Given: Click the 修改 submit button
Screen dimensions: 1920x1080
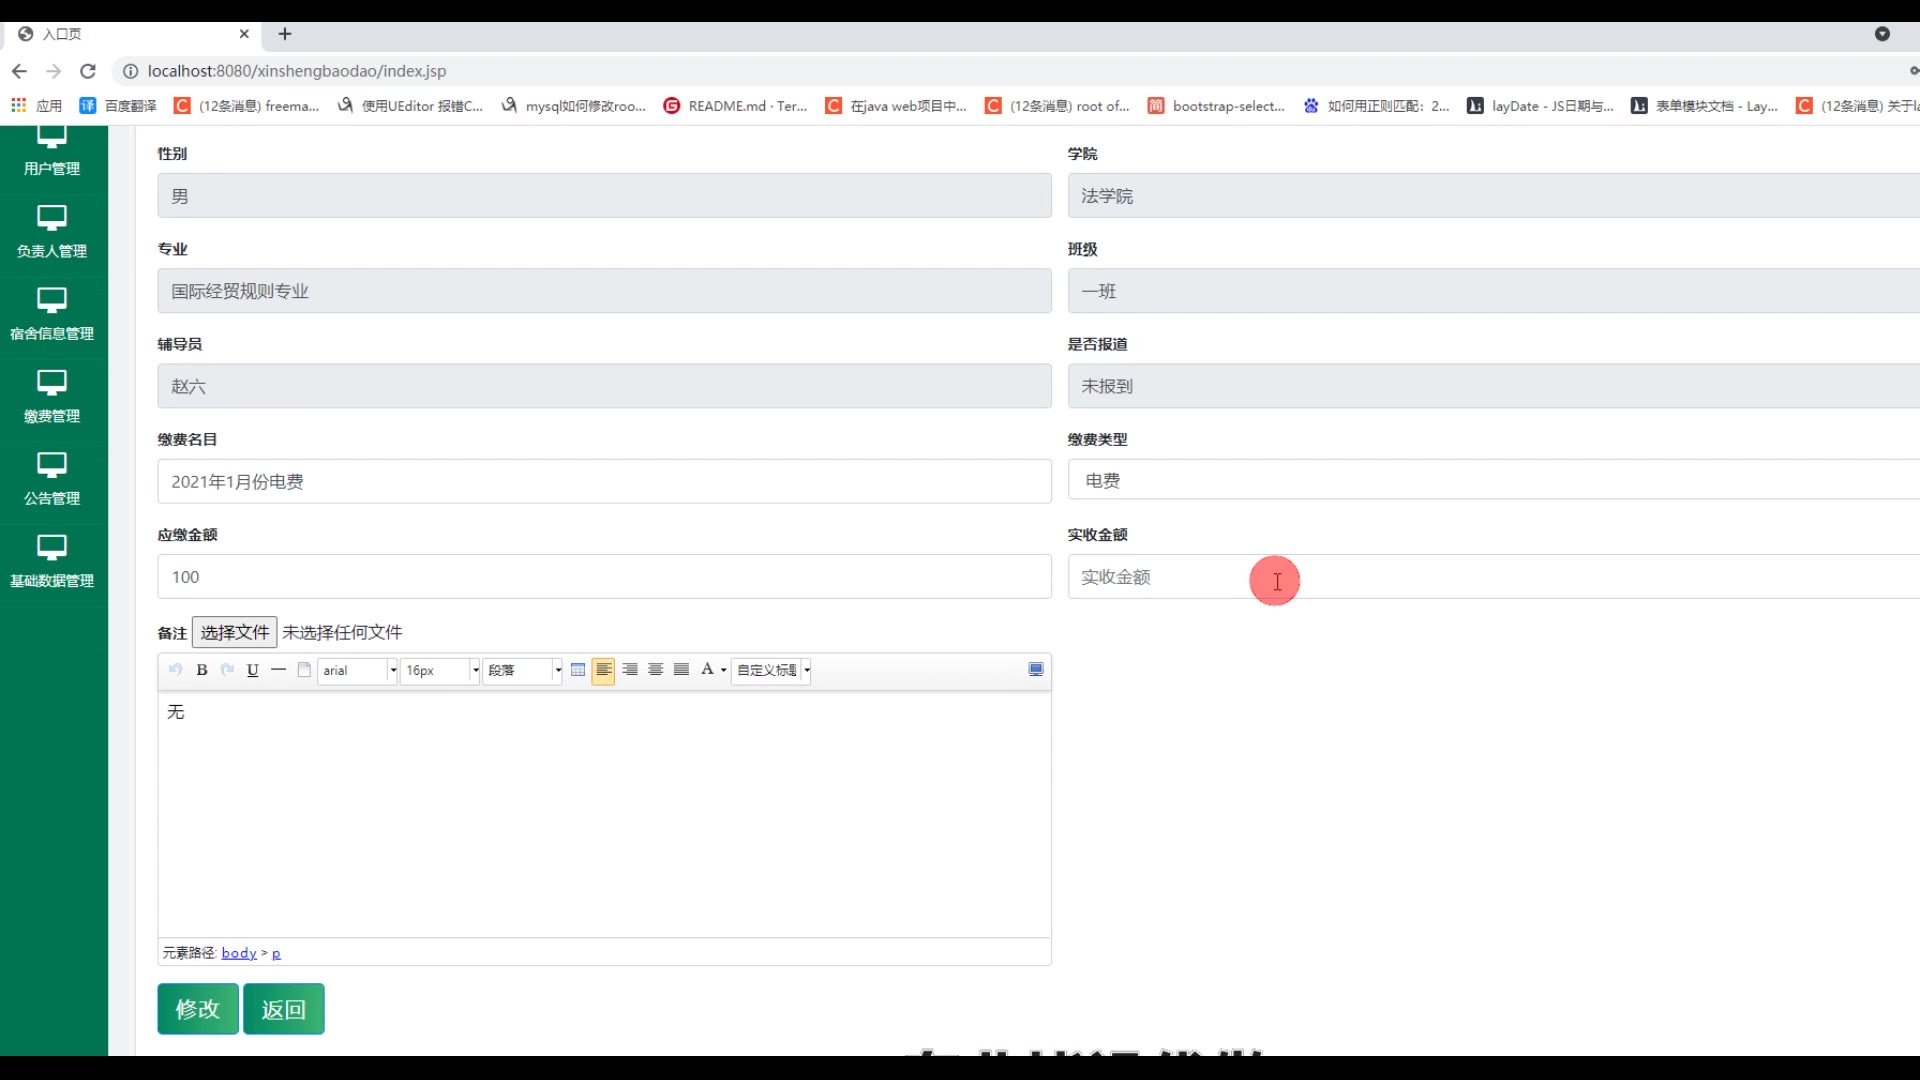Looking at the screenshot, I should pos(198,1009).
